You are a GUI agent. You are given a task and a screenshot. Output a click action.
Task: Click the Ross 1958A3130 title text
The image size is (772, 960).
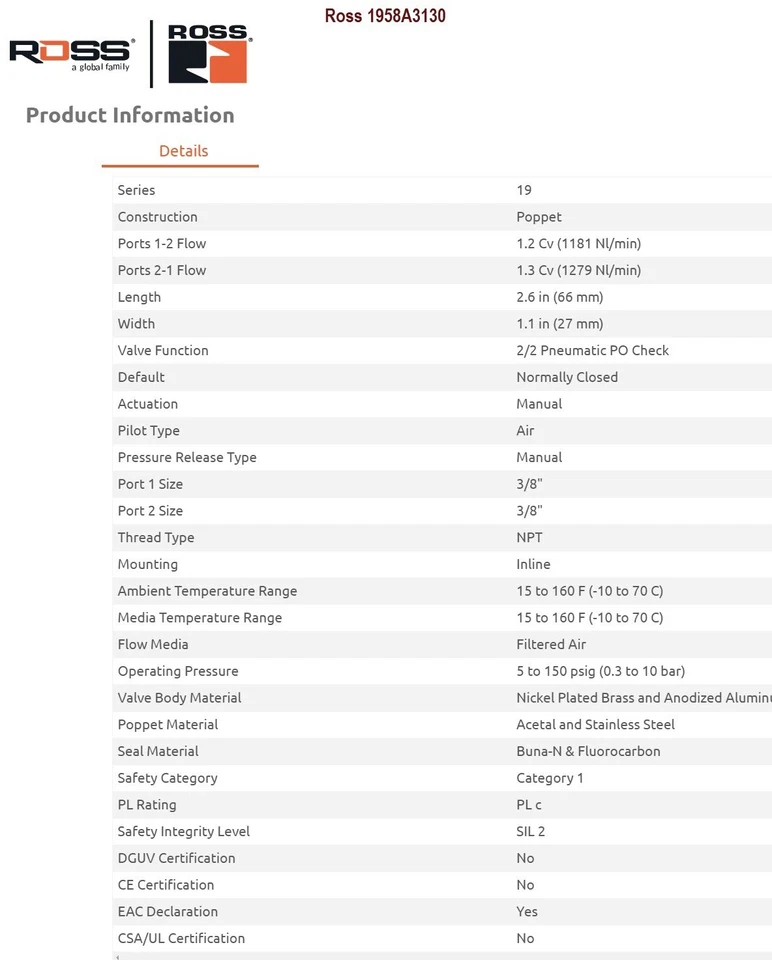tap(385, 15)
